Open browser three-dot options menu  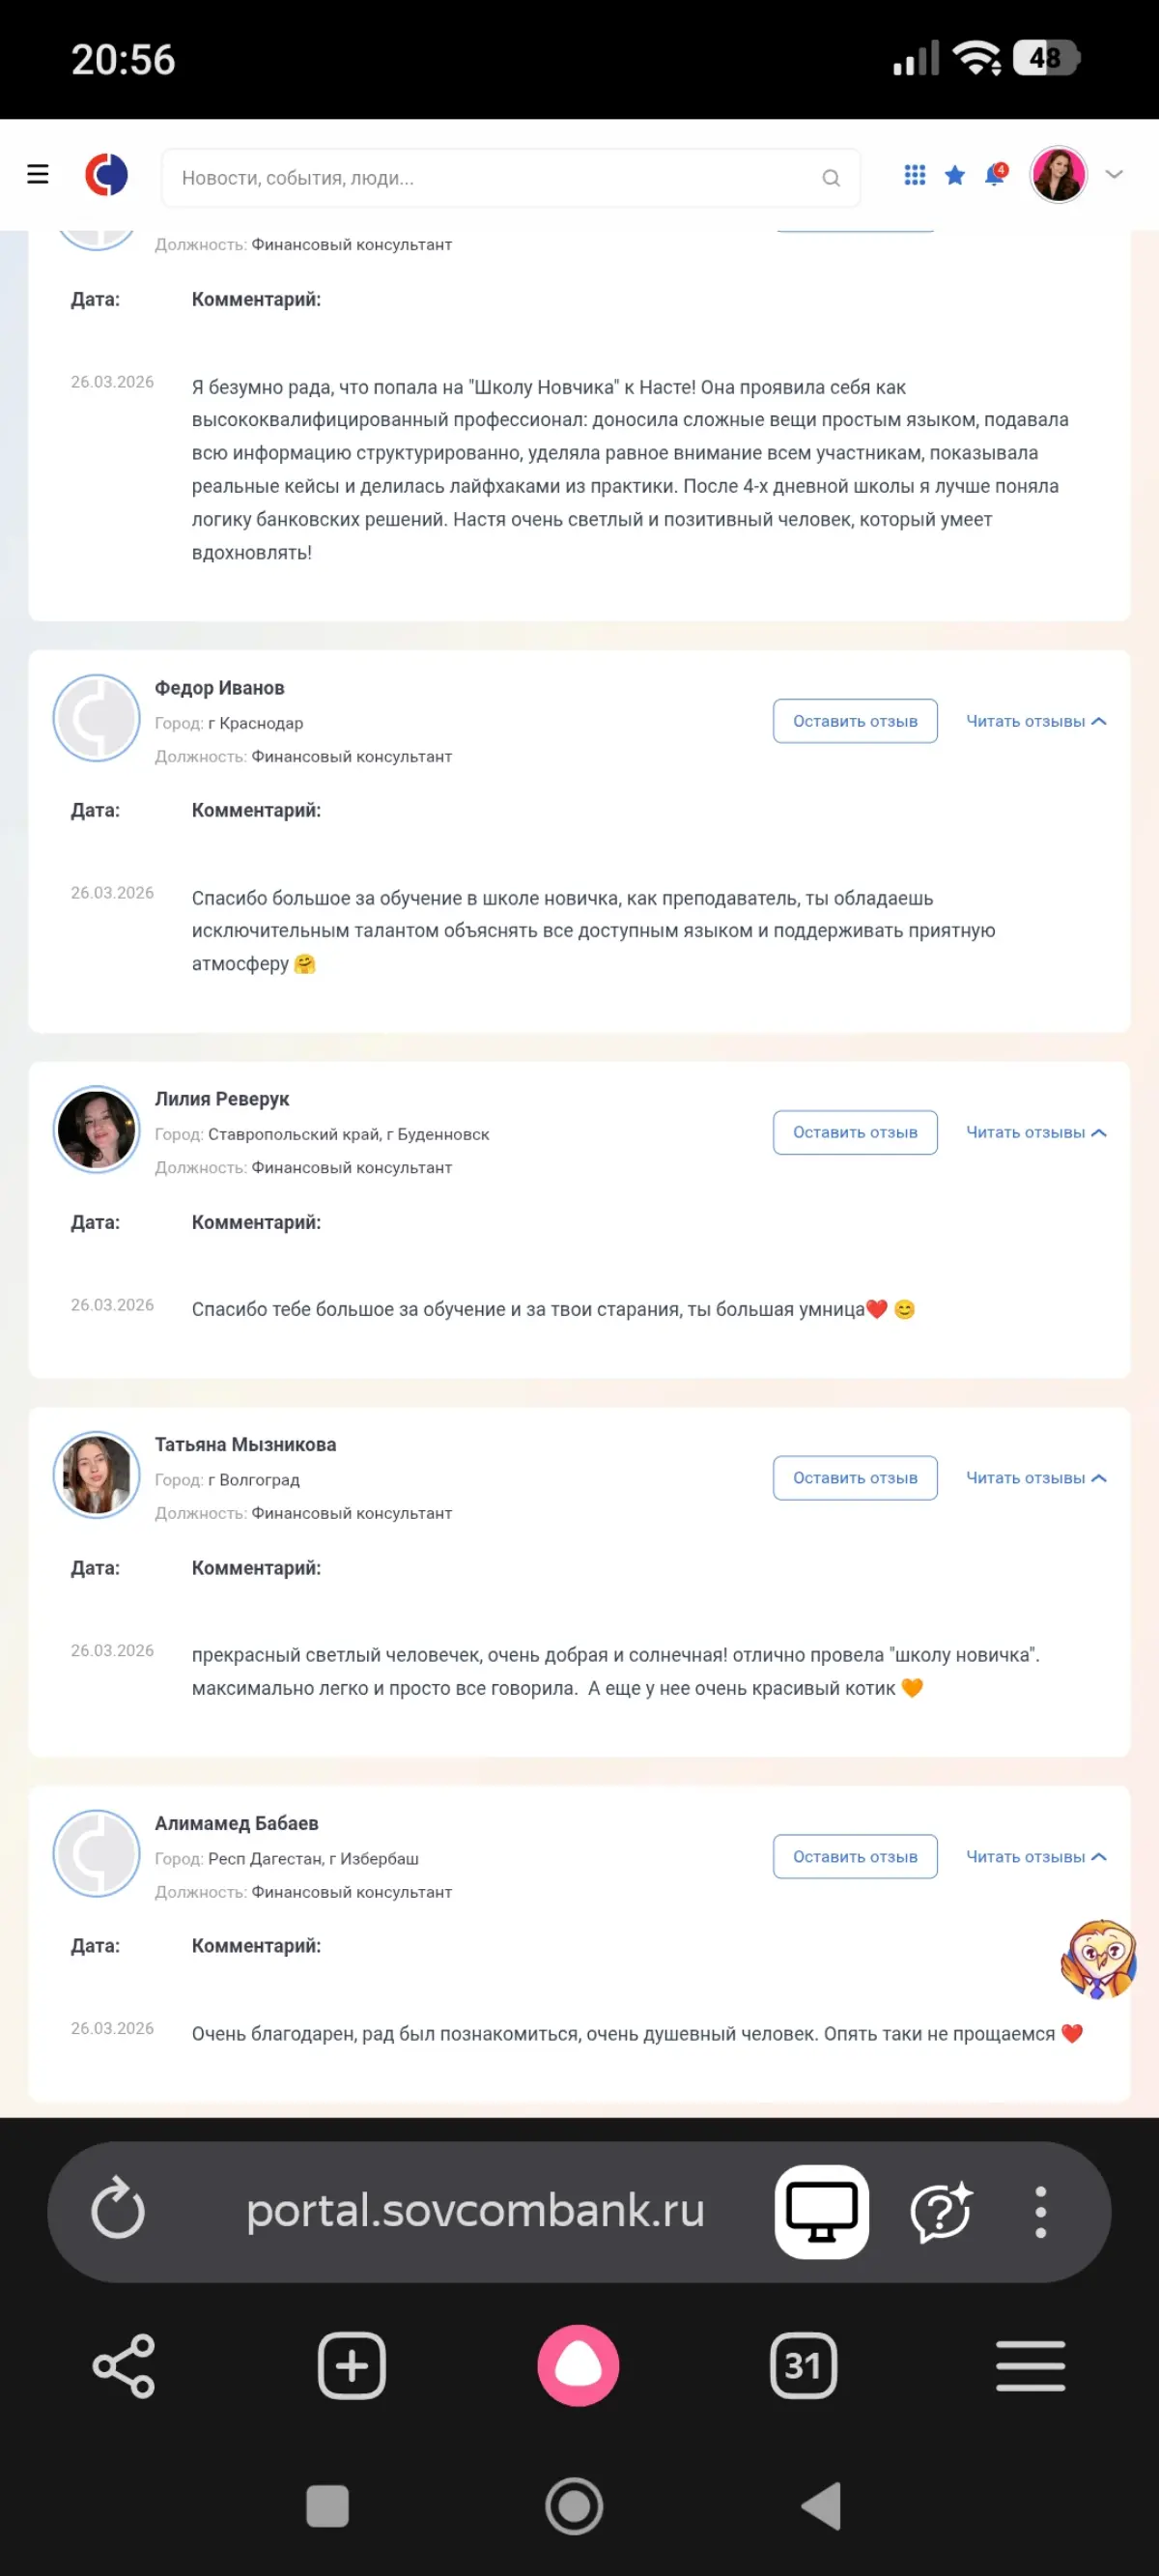pos(1040,2210)
